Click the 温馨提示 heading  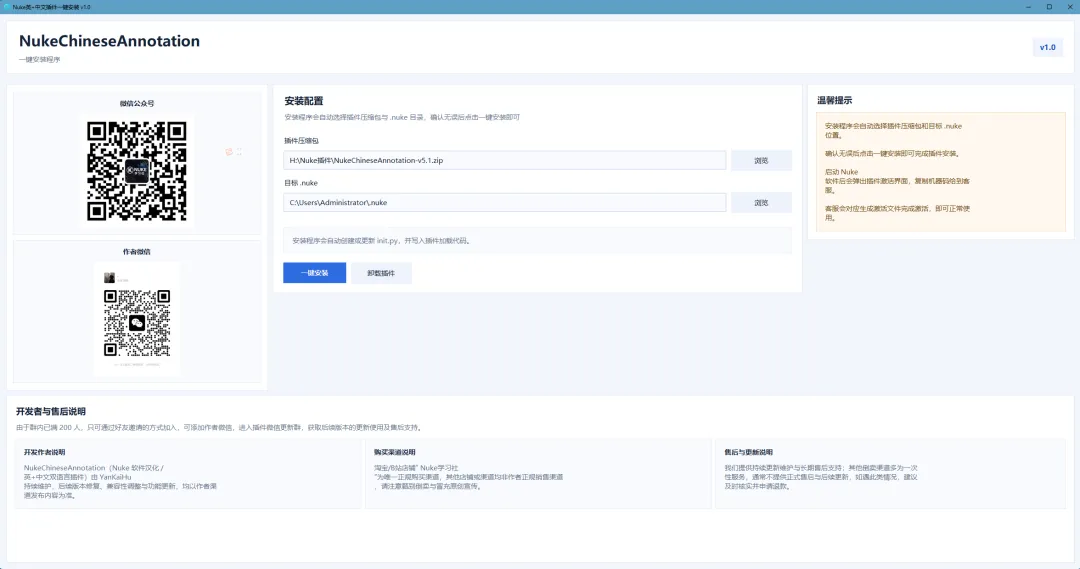(834, 101)
